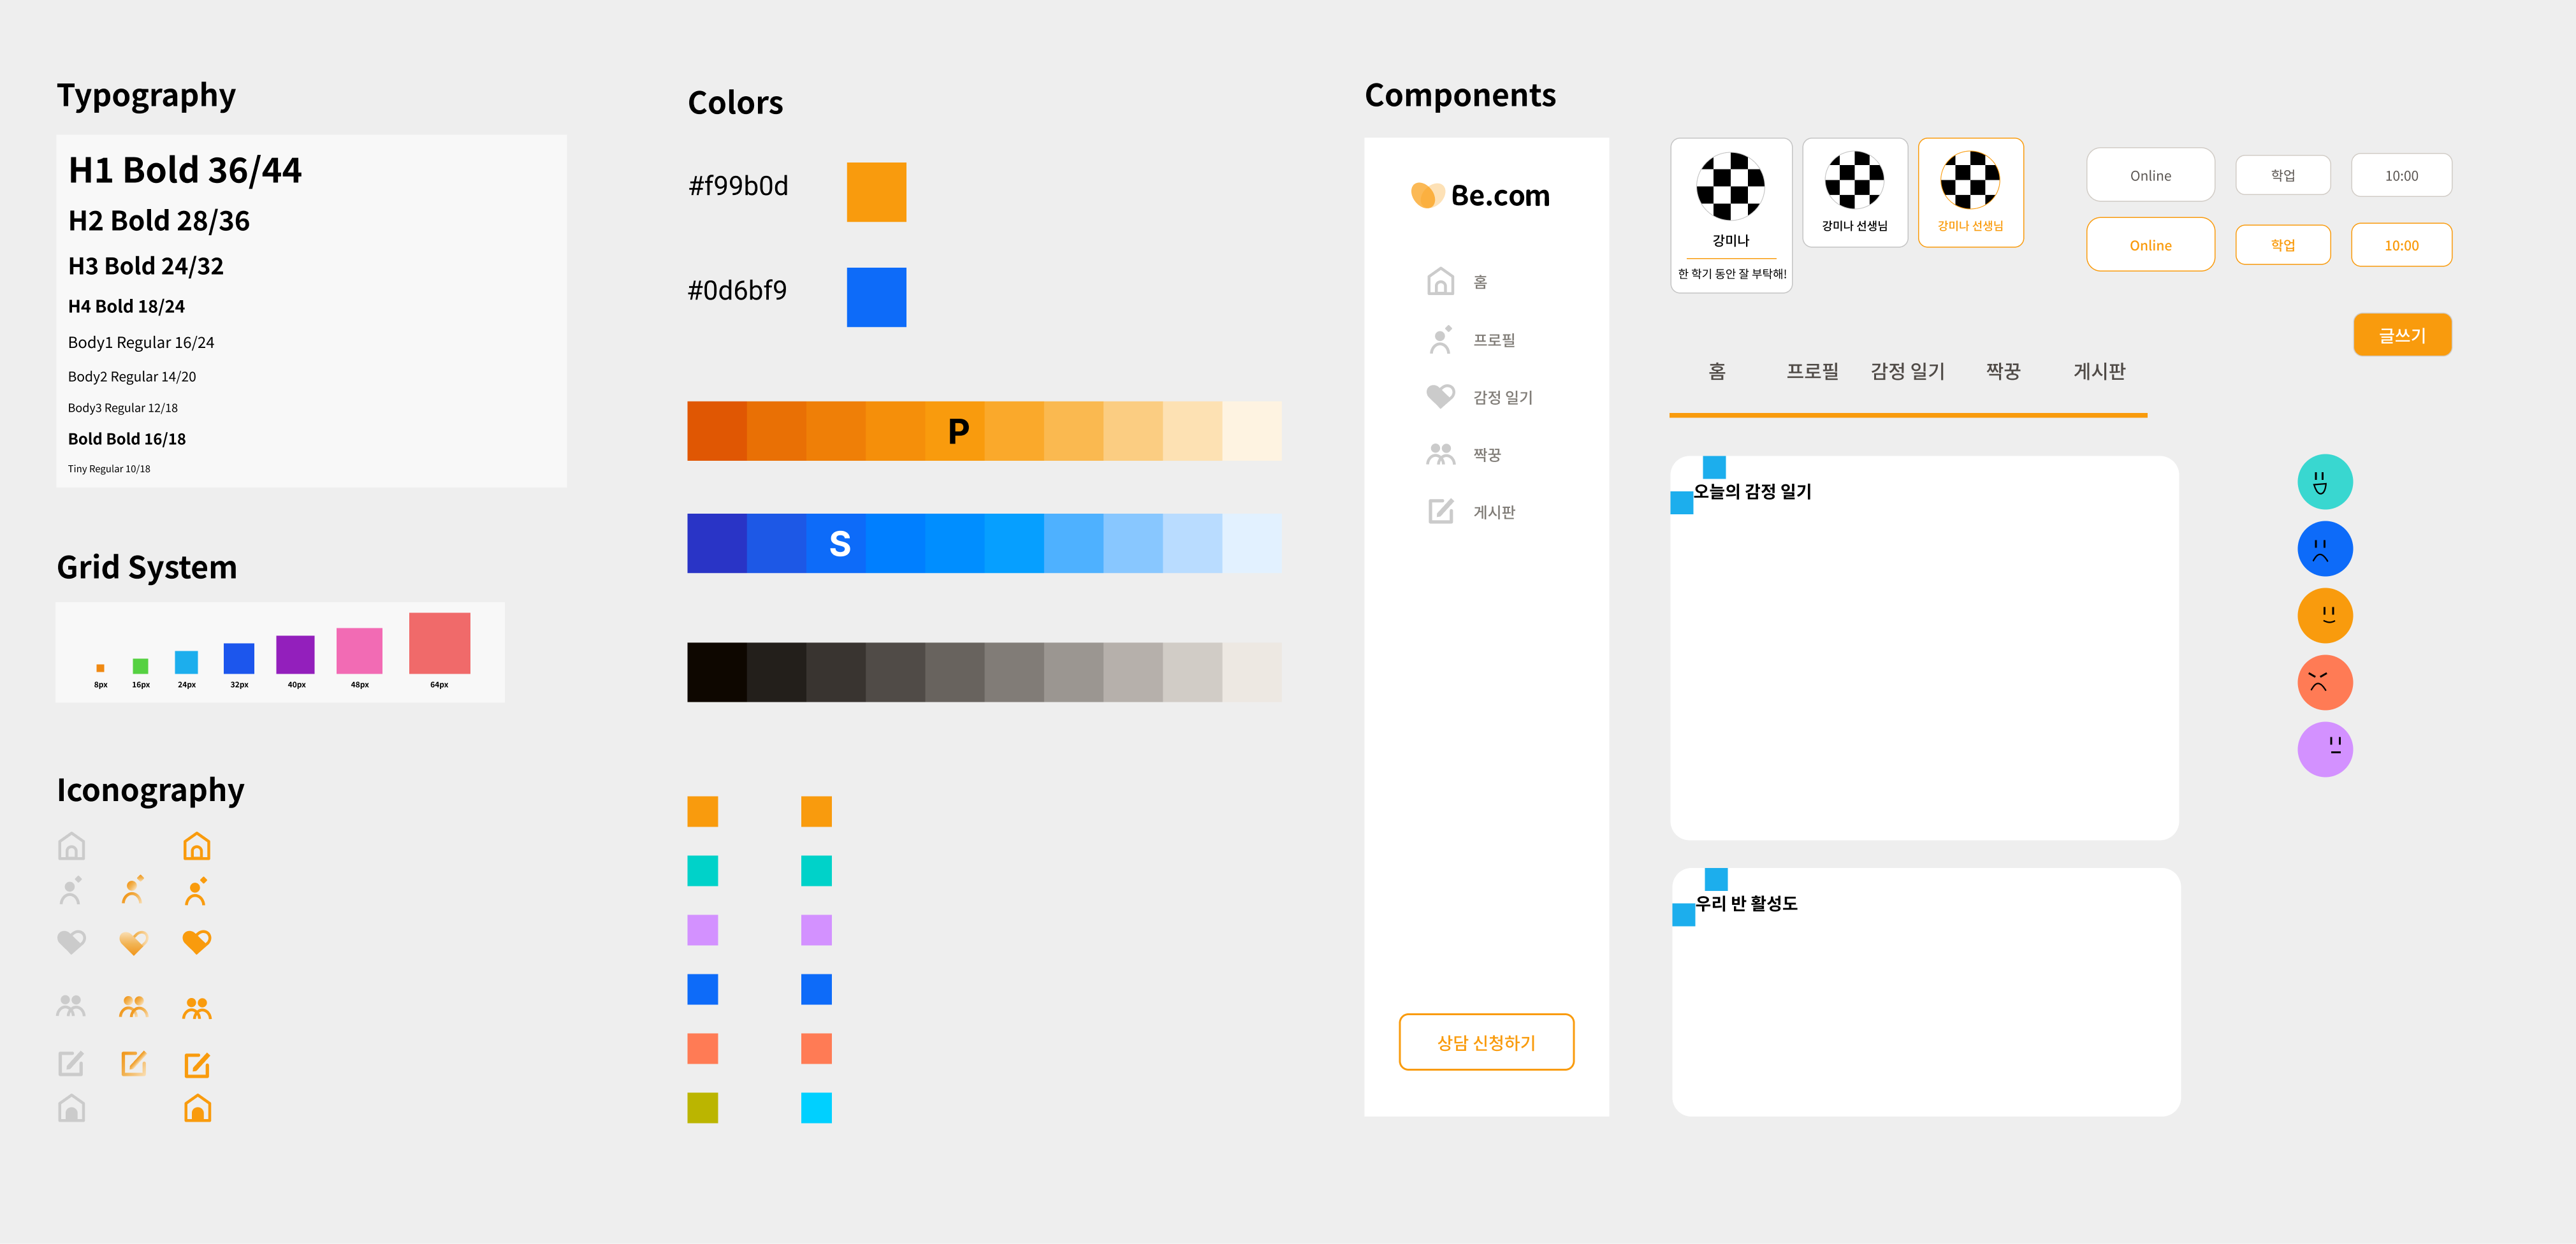Select the teal happy face emoji
The image size is (2576, 1244).
[x=2324, y=482]
